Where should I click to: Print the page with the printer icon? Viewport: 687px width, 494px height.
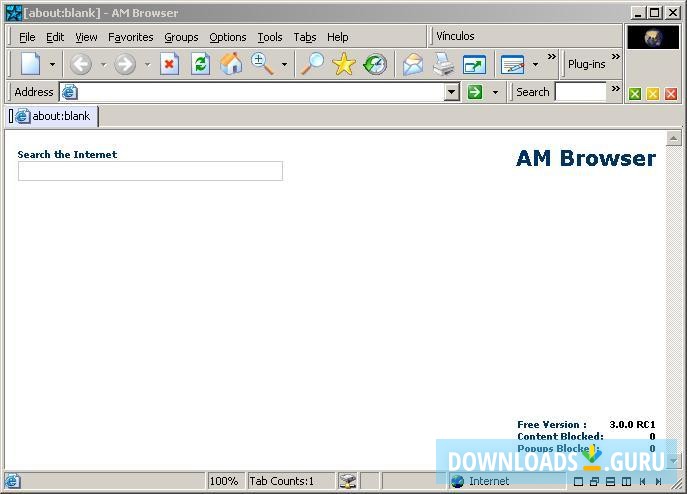pyautogui.click(x=443, y=64)
